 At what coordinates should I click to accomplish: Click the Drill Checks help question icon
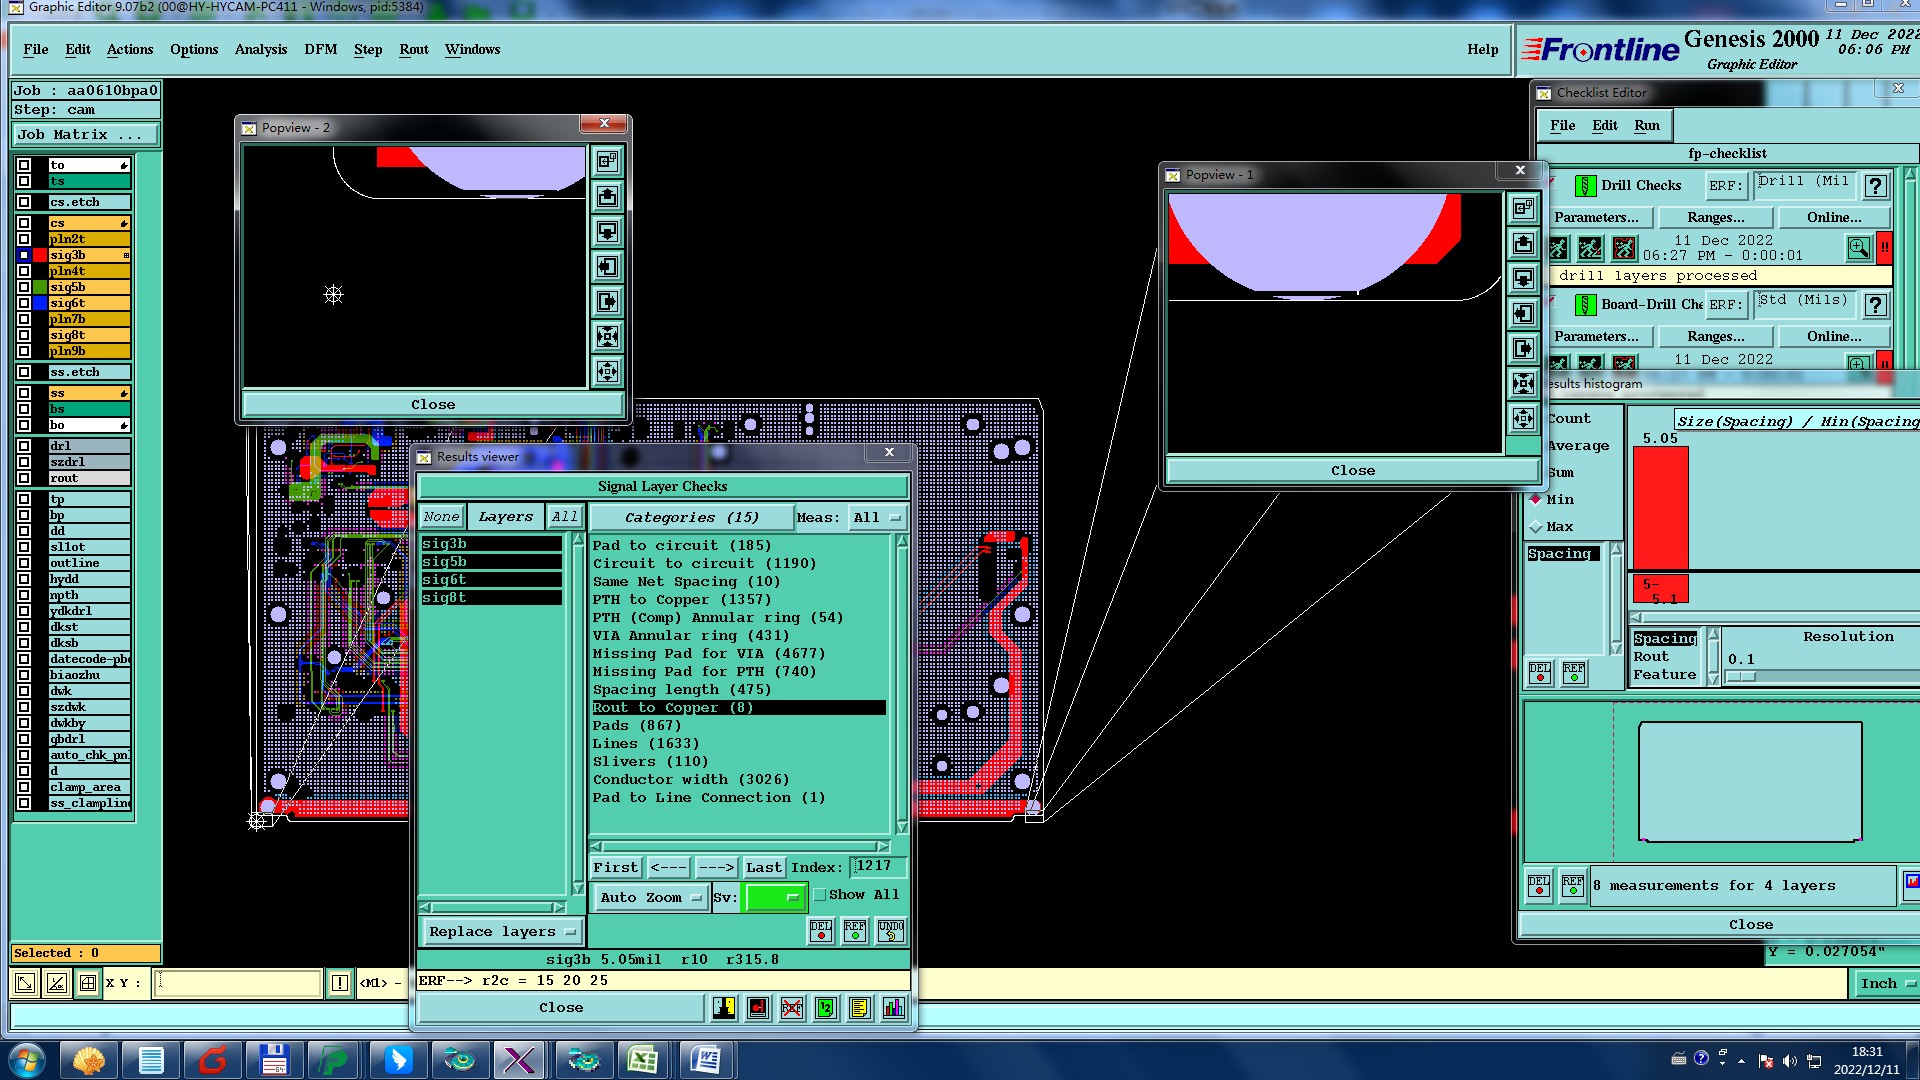click(x=1876, y=186)
